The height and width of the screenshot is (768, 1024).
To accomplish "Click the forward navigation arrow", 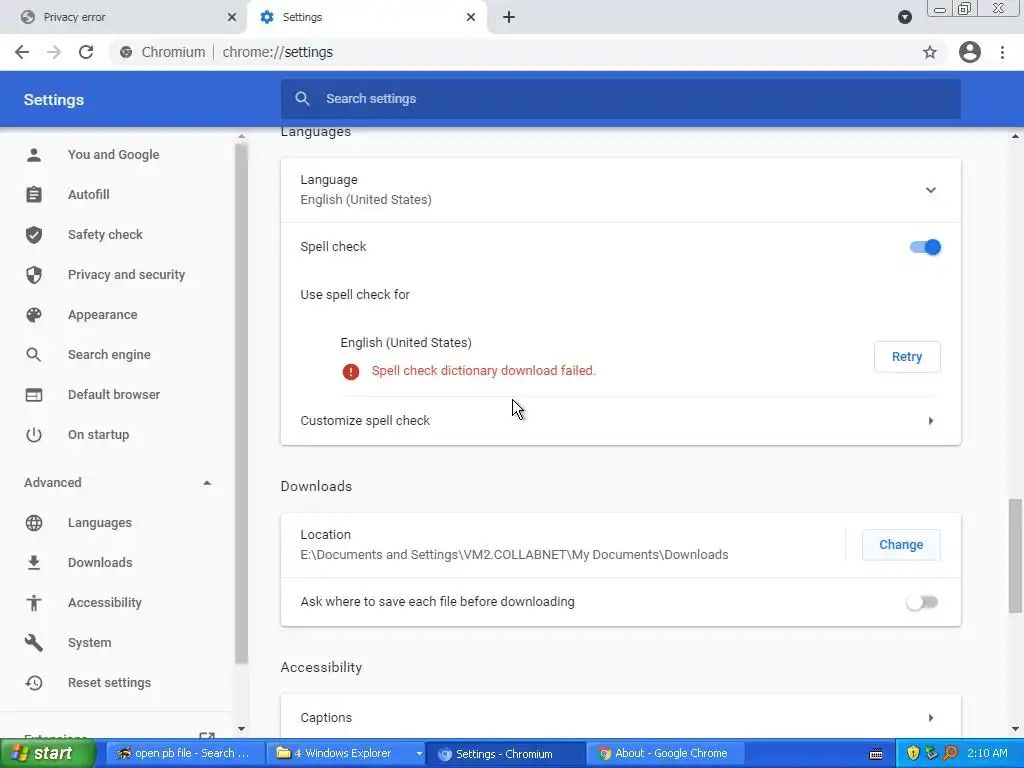I will tap(54, 52).
